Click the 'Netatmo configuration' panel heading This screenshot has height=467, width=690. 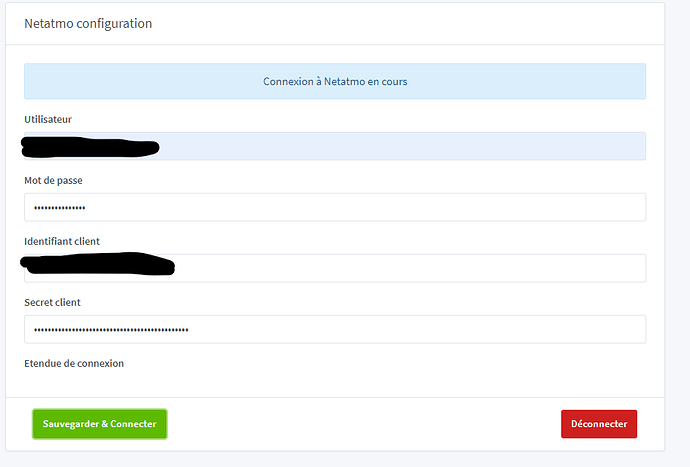[88, 23]
